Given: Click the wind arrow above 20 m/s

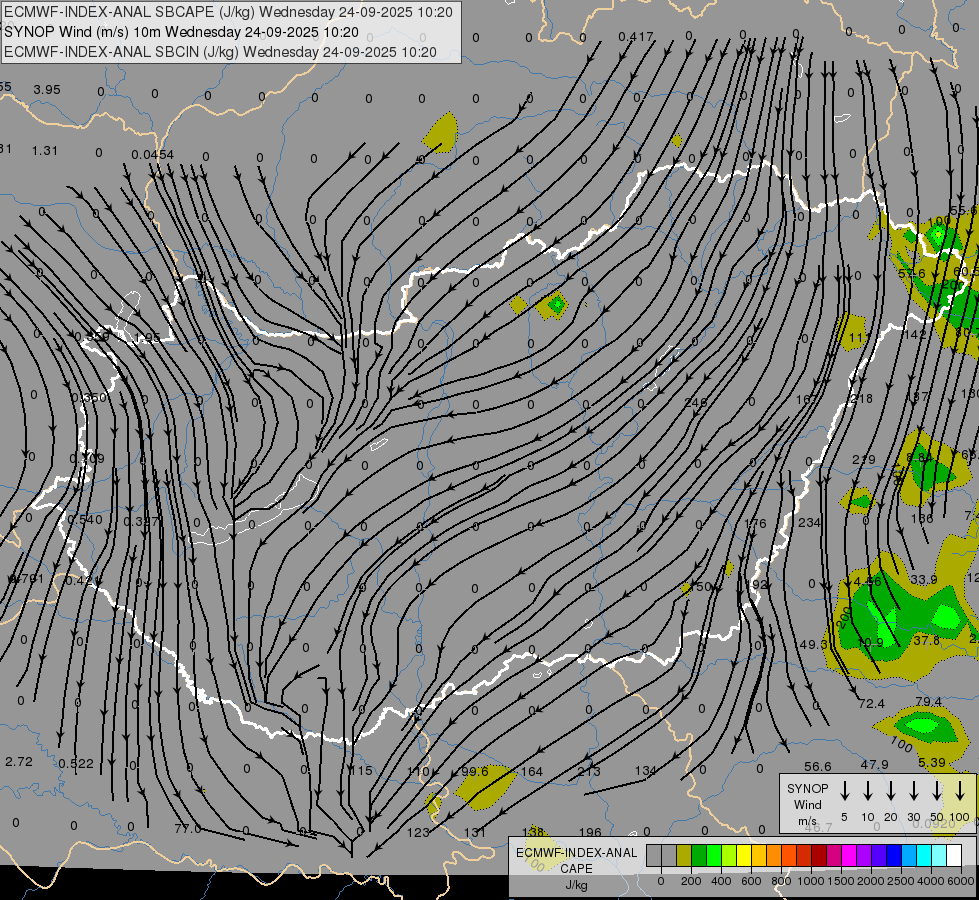Looking at the screenshot, I should click(x=890, y=790).
